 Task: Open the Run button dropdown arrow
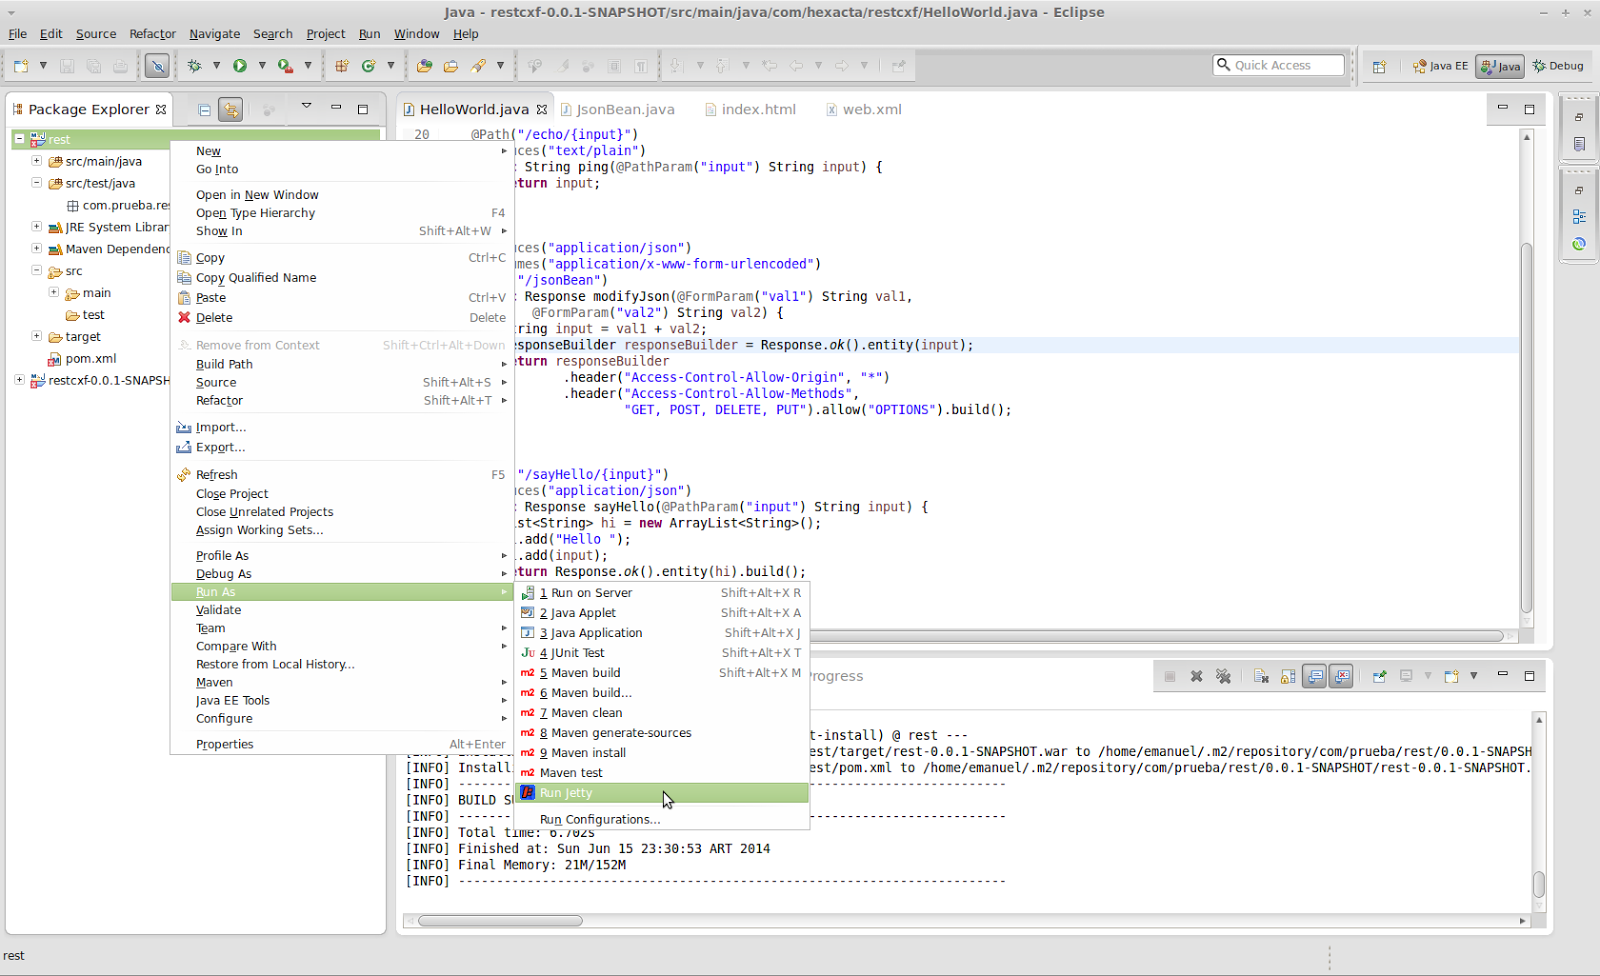click(x=262, y=66)
